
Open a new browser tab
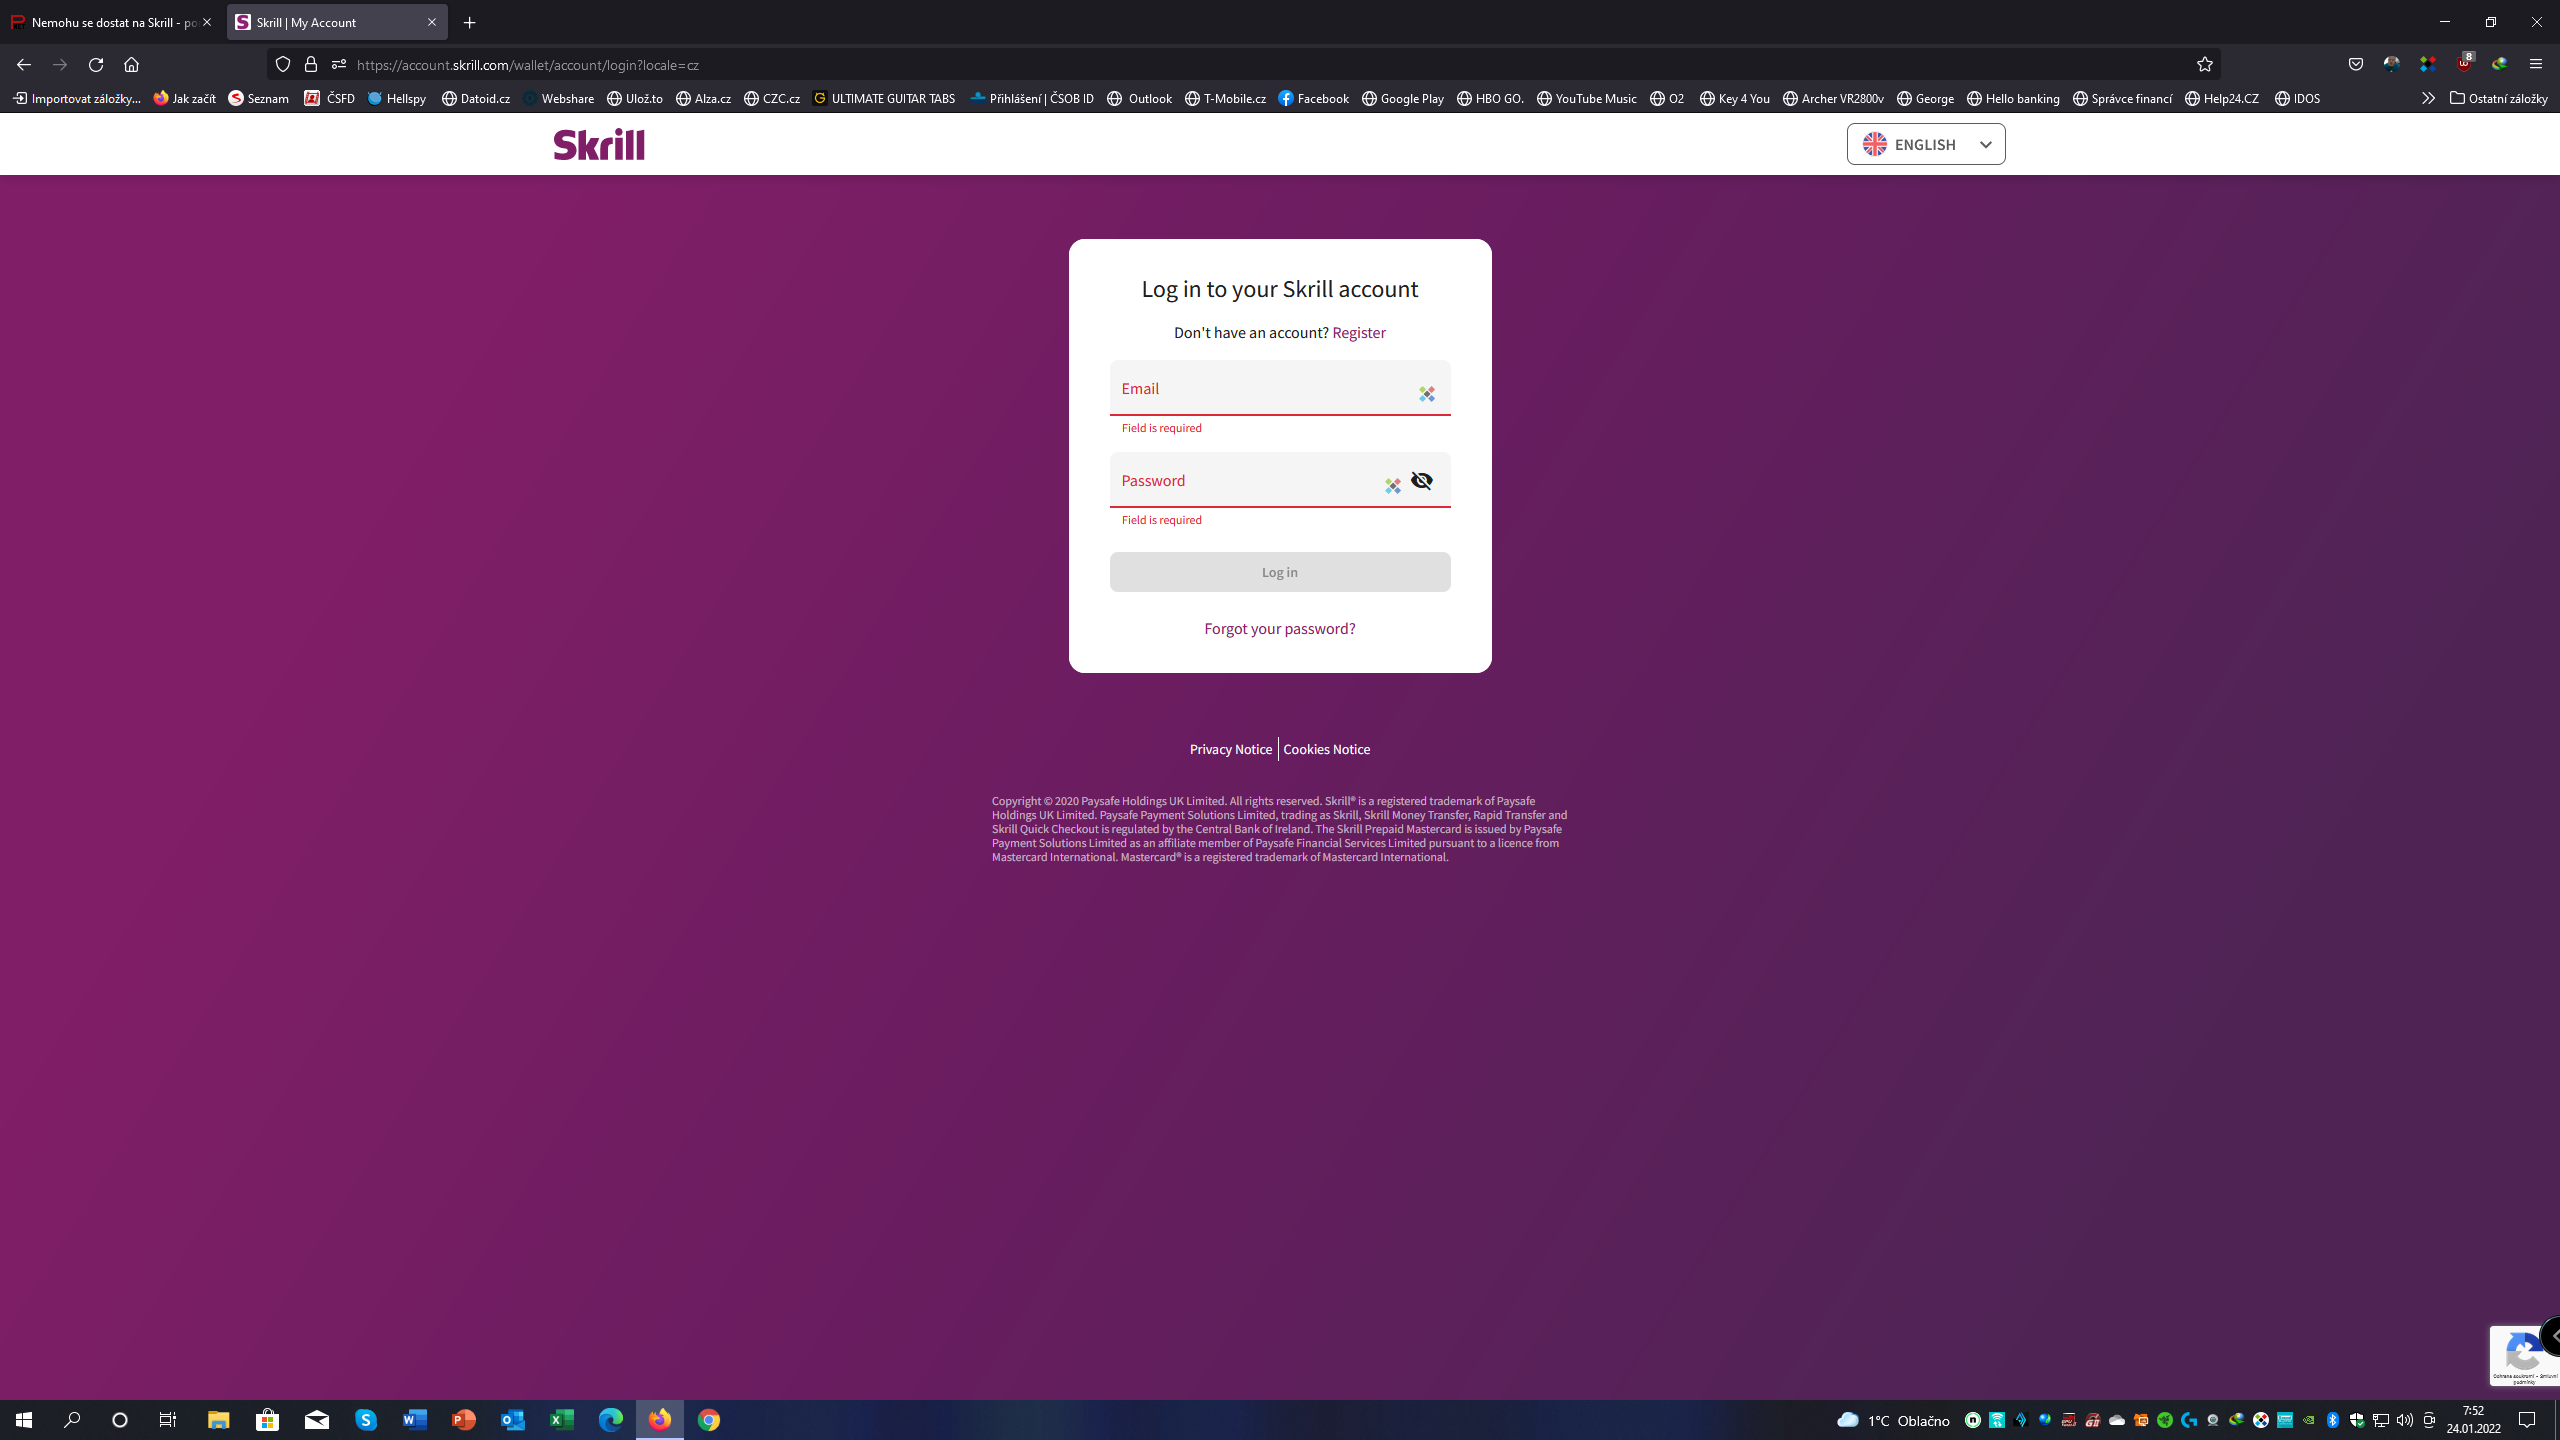pos(470,22)
